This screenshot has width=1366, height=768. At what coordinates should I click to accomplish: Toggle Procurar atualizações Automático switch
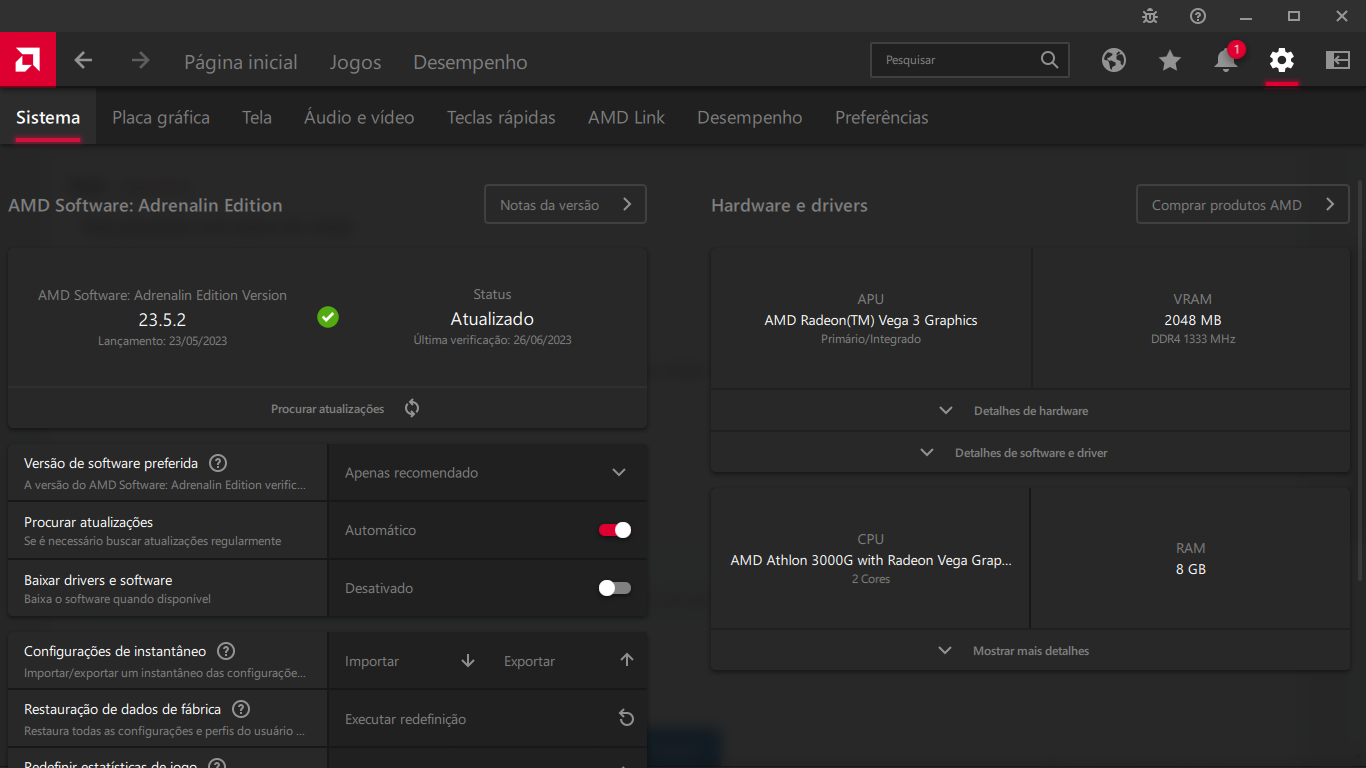tap(615, 530)
